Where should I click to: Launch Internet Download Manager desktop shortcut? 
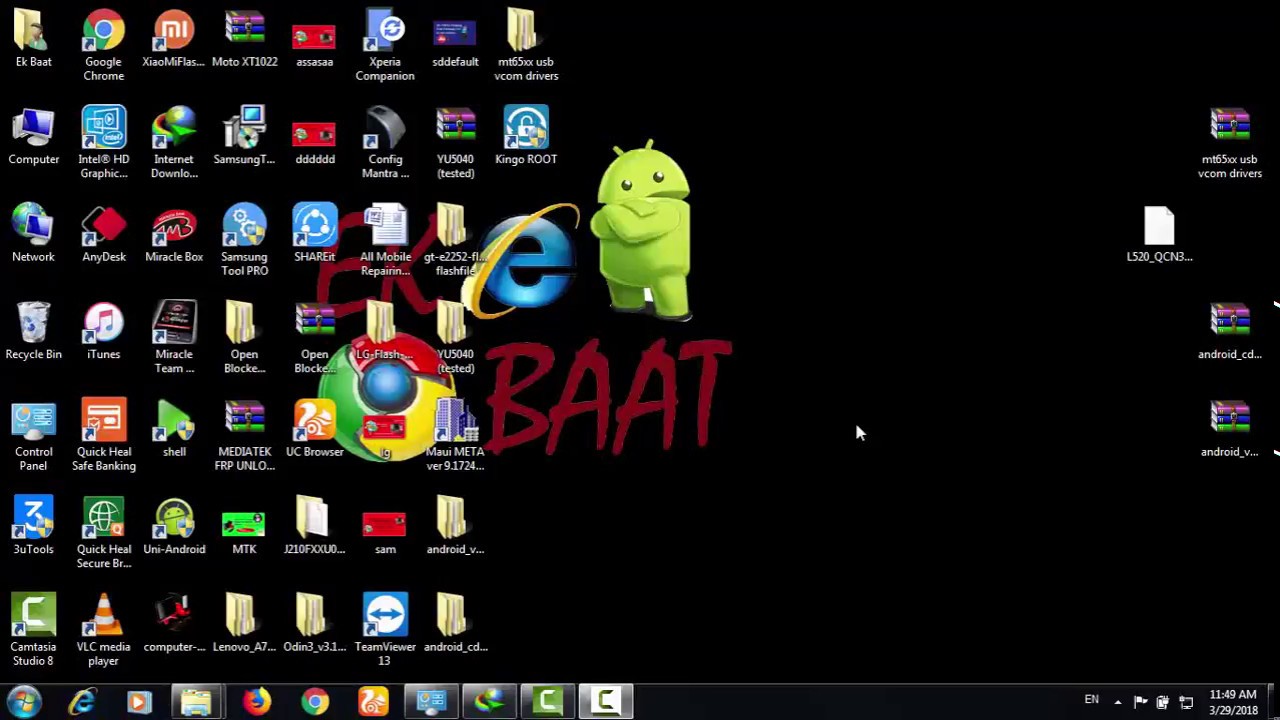click(x=174, y=143)
